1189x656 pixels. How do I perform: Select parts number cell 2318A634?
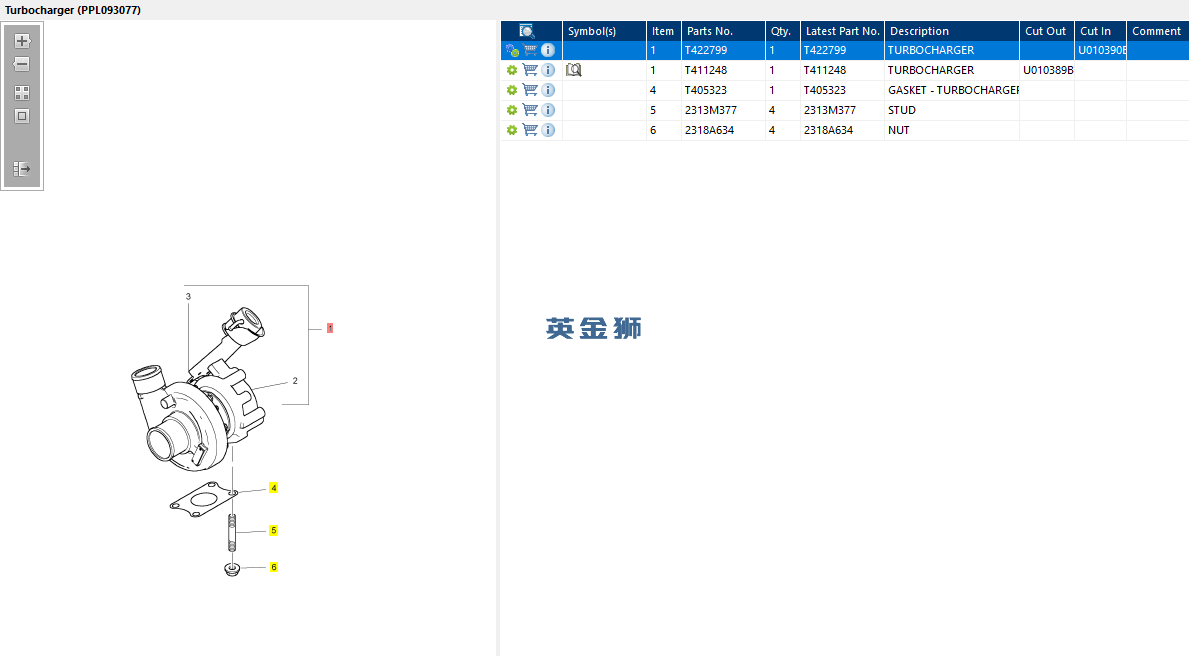723,130
